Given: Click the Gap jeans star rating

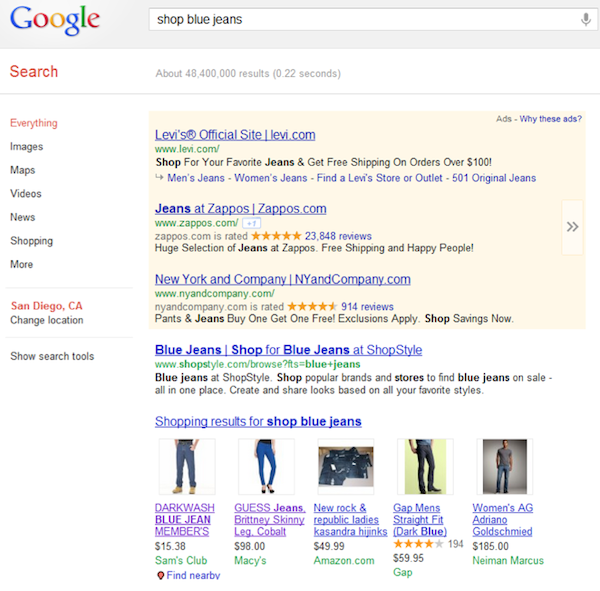Looking at the screenshot, I should coord(418,544).
